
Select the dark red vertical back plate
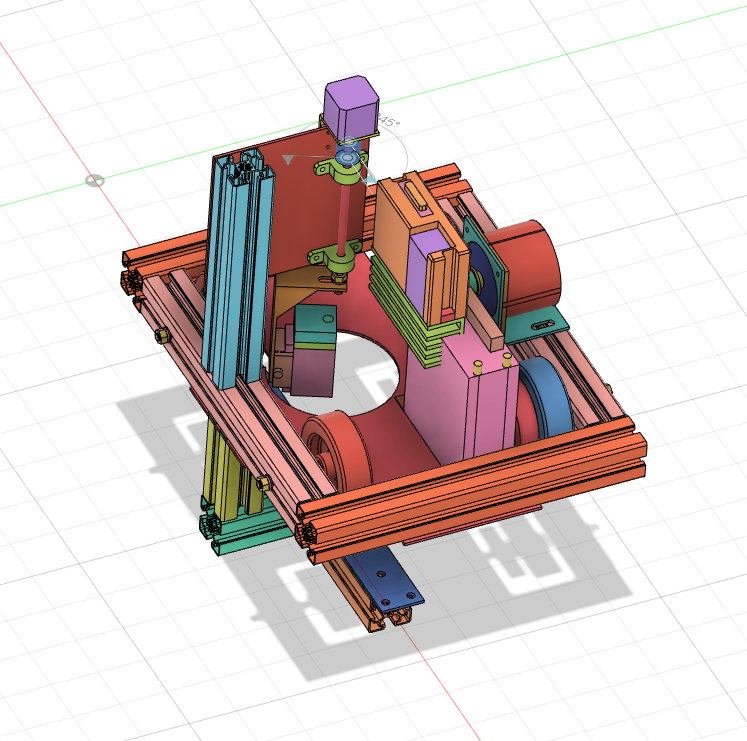tap(296, 215)
